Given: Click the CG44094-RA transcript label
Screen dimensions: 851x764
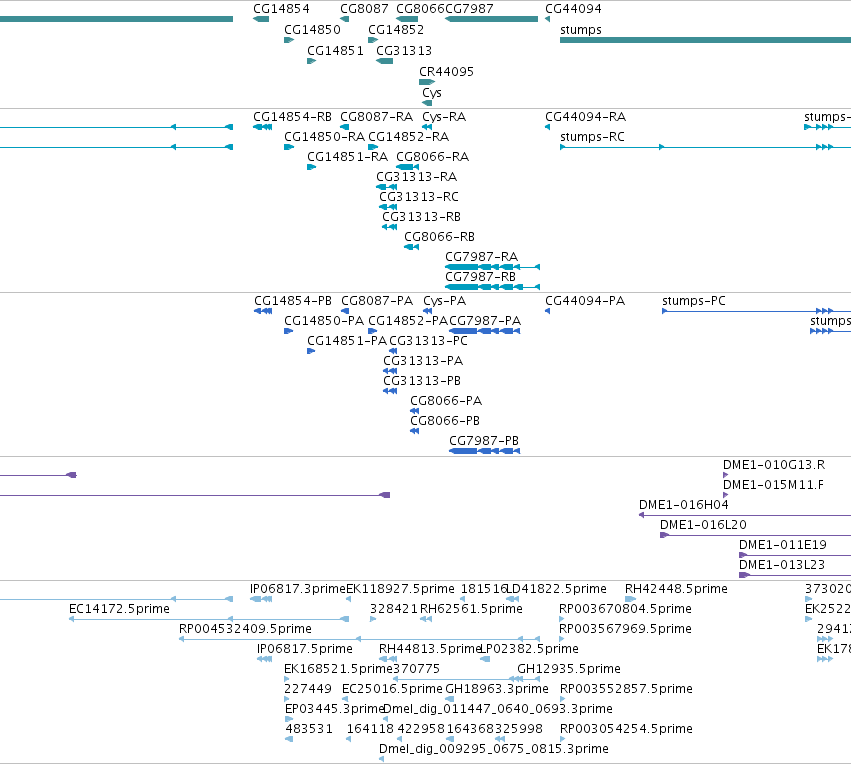Looking at the screenshot, I should (585, 117).
